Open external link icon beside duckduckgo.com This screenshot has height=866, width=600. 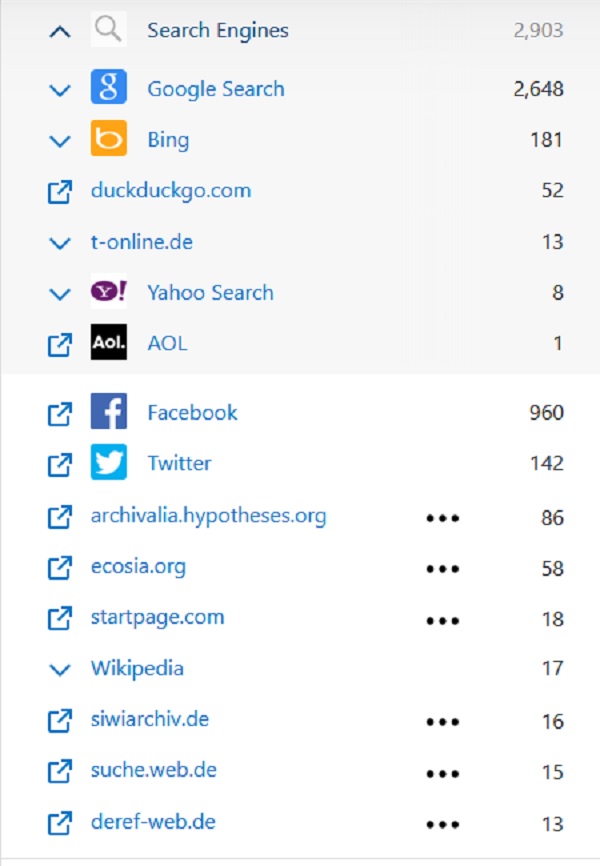click(x=60, y=192)
